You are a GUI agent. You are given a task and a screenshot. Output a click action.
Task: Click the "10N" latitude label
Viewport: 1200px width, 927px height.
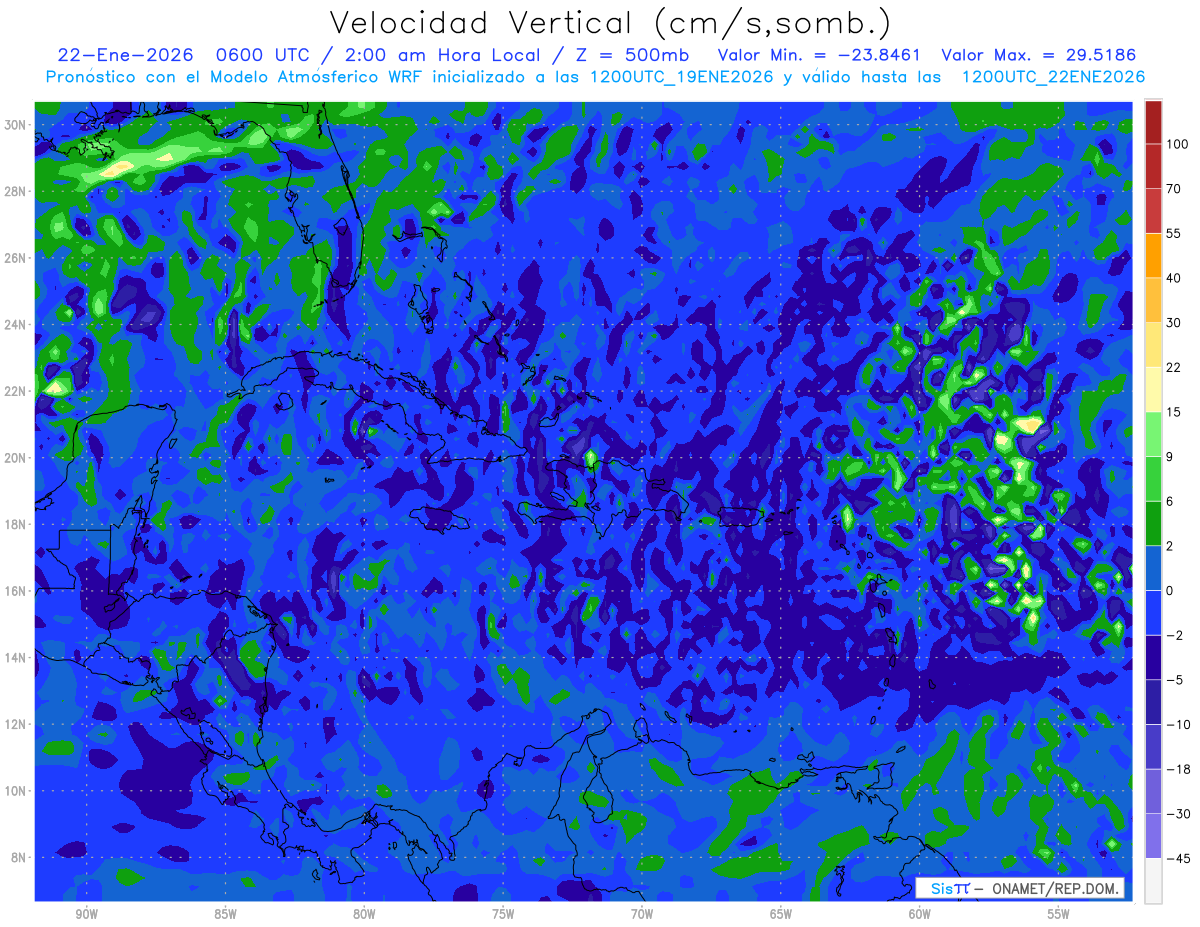point(16,791)
